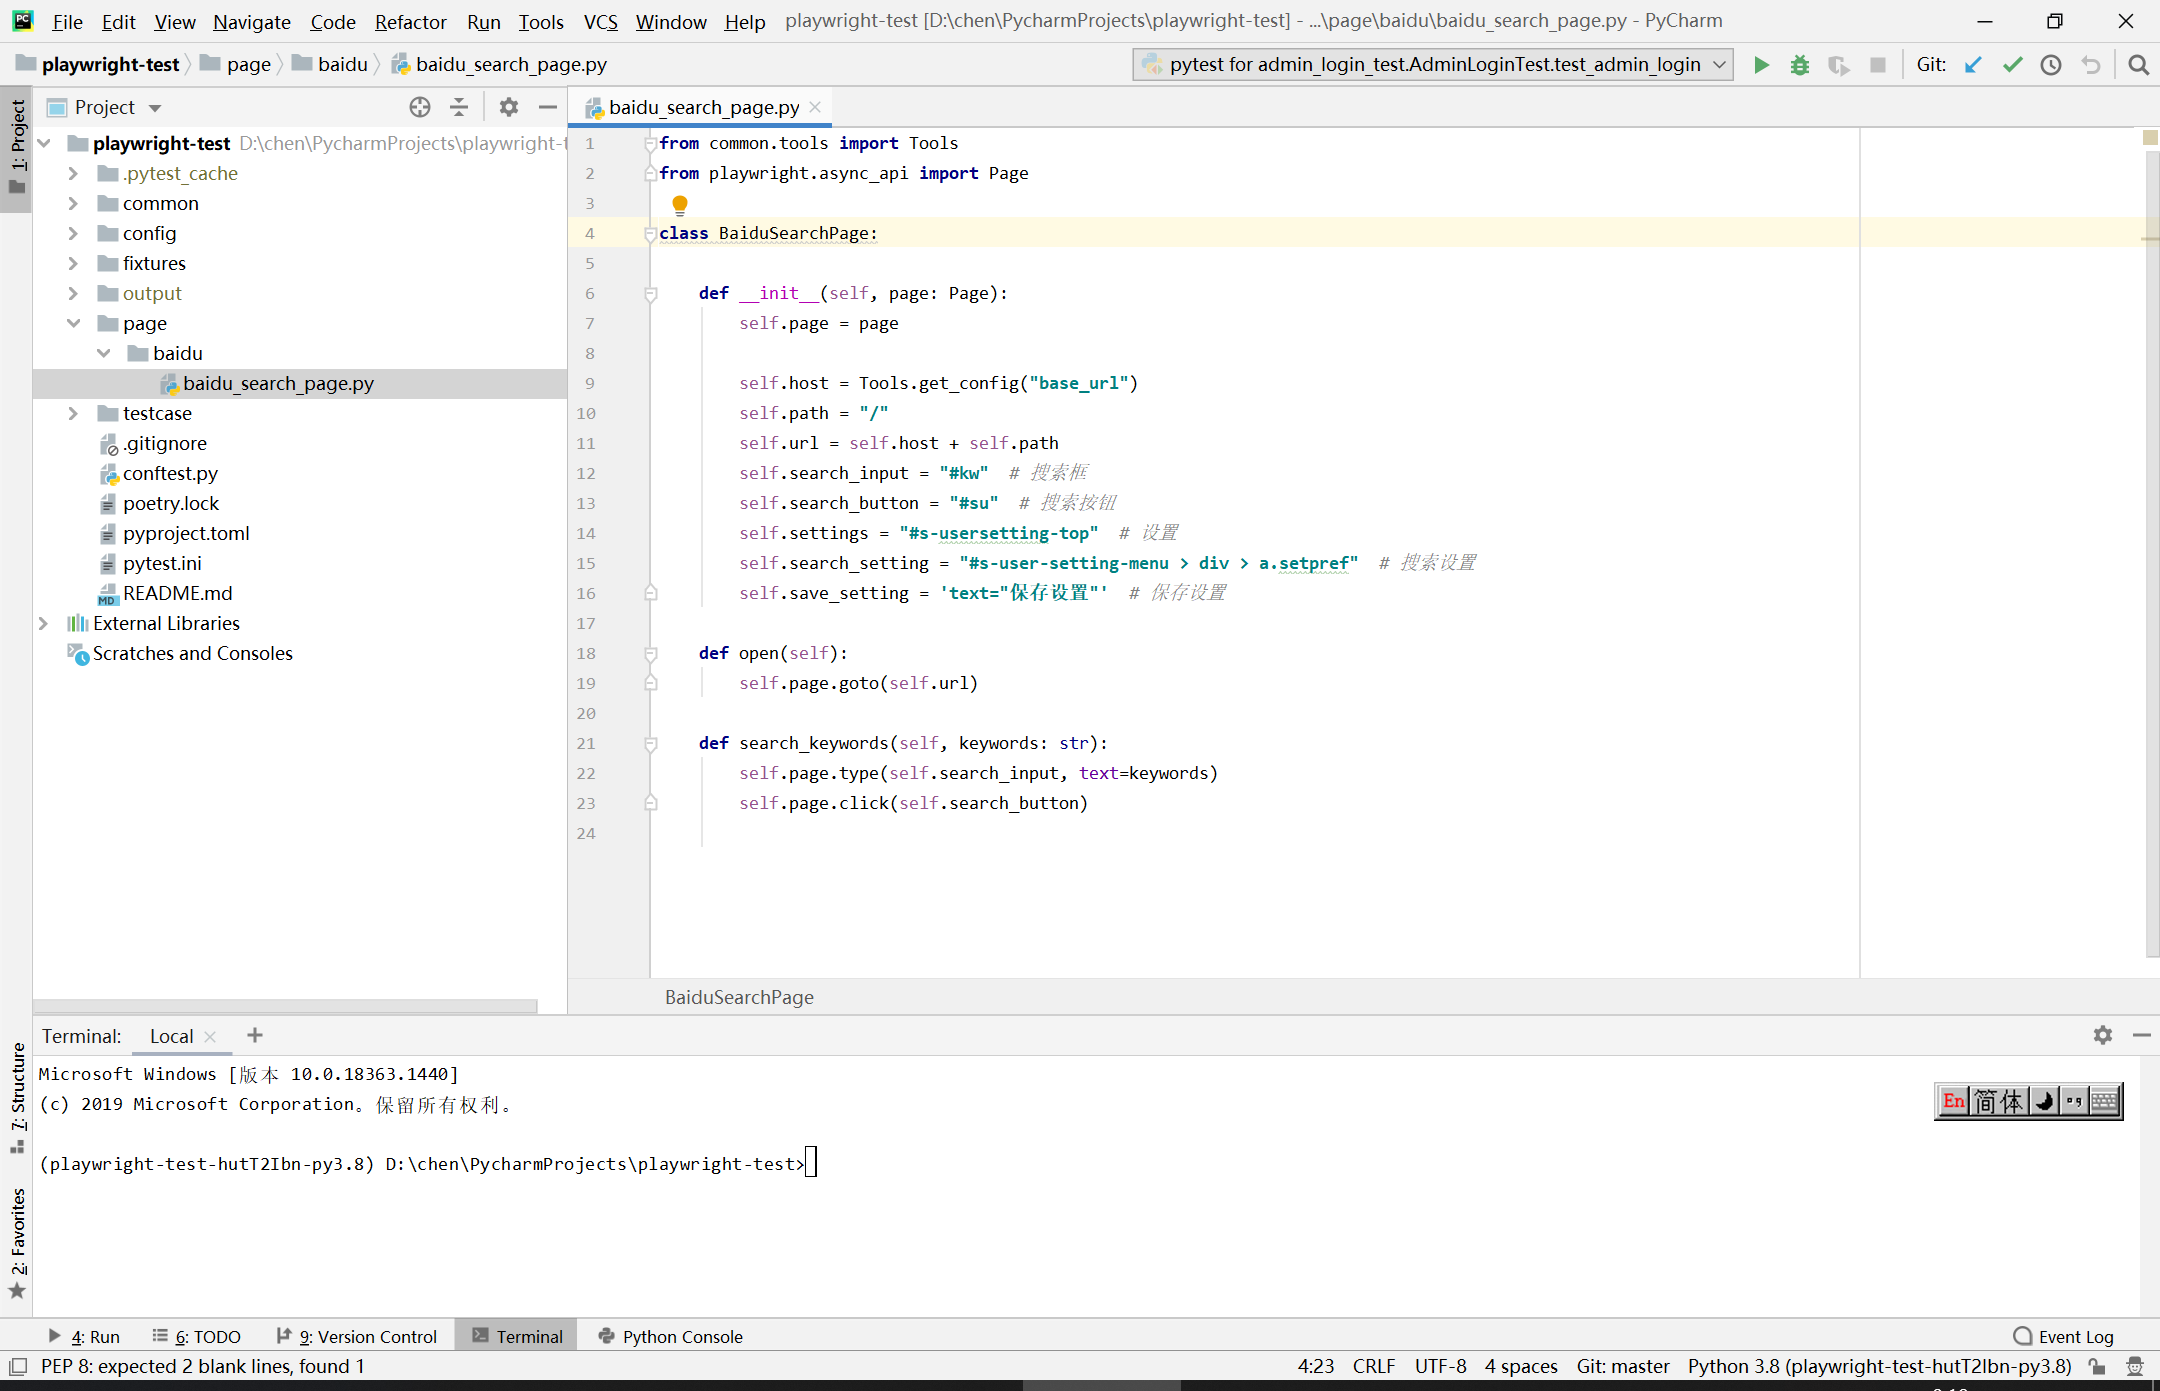Click the Debug bug icon
The height and width of the screenshot is (1391, 2160).
(1800, 65)
